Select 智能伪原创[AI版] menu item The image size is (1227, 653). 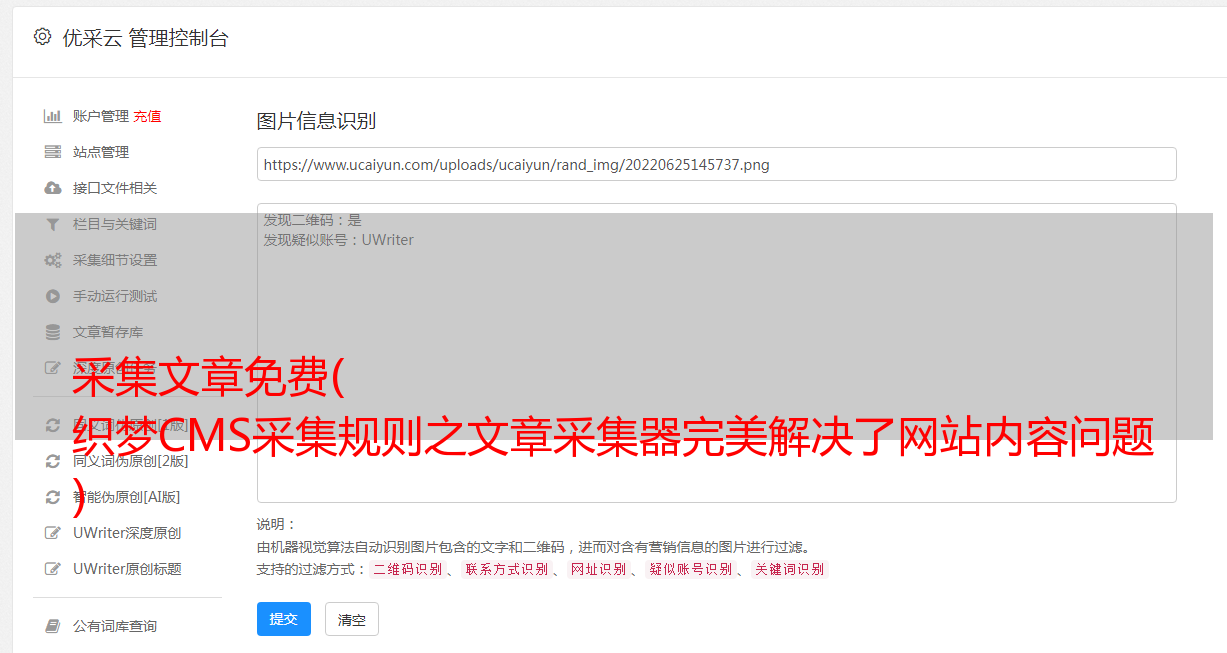coord(126,497)
